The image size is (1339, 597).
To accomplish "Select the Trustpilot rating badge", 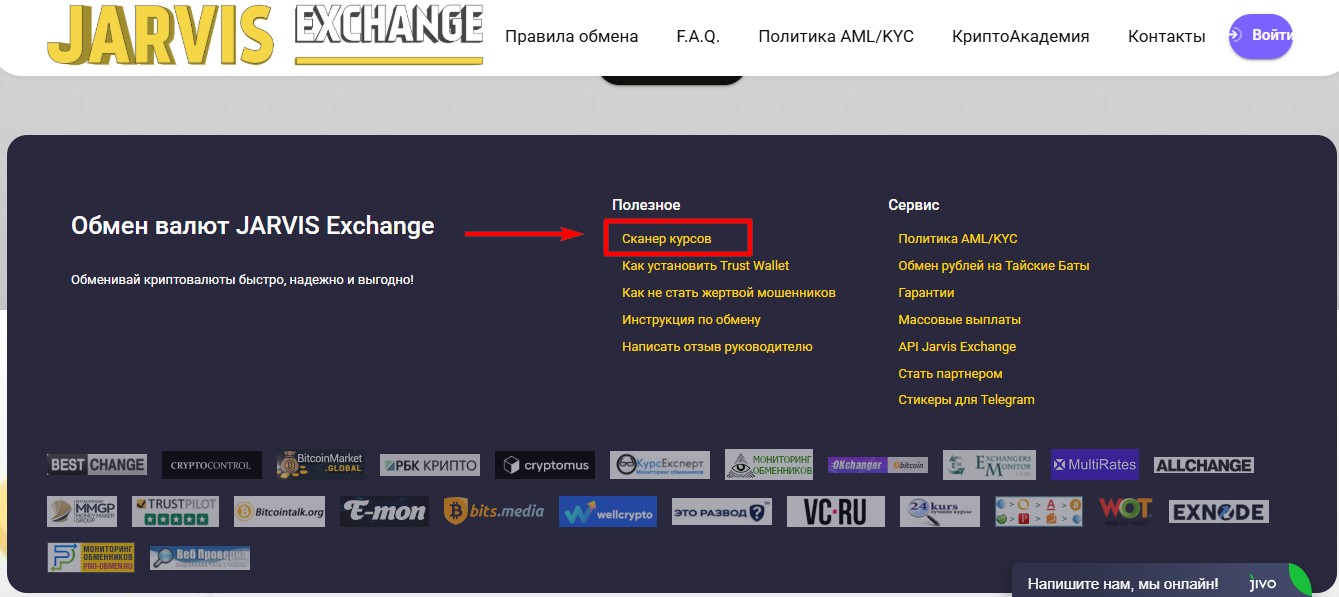I will (175, 510).
